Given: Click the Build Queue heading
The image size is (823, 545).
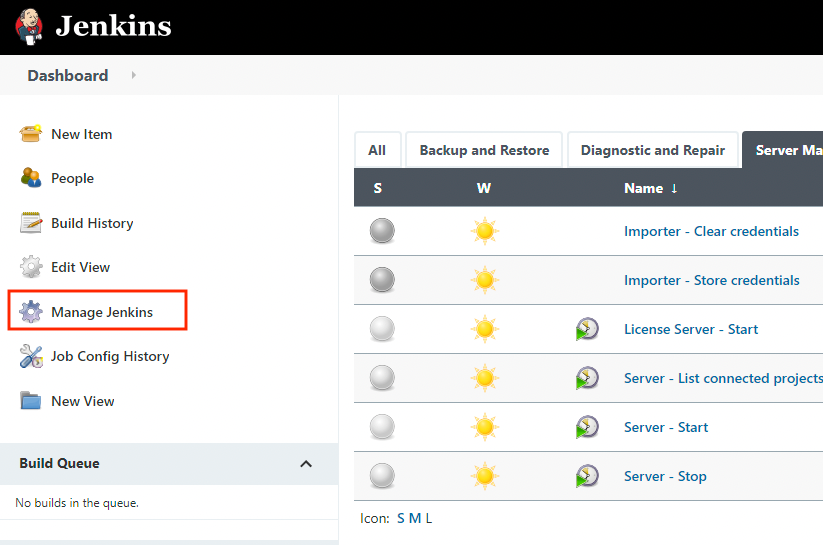Looking at the screenshot, I should point(59,463).
